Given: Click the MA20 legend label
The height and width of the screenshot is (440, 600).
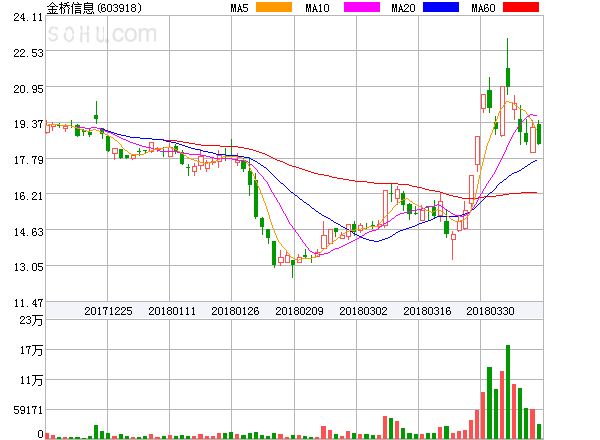Looking at the screenshot, I should [403, 8].
